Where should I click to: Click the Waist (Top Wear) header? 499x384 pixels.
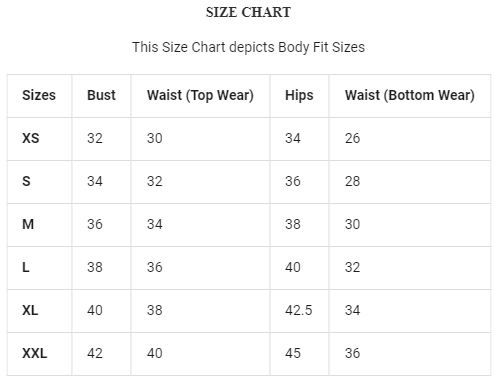[x=200, y=96]
